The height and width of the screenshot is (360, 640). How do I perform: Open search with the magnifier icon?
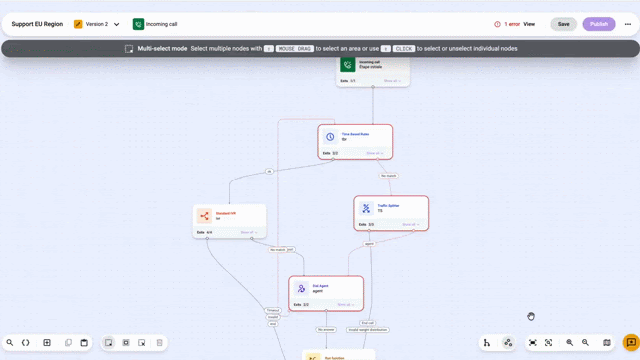click(x=10, y=342)
